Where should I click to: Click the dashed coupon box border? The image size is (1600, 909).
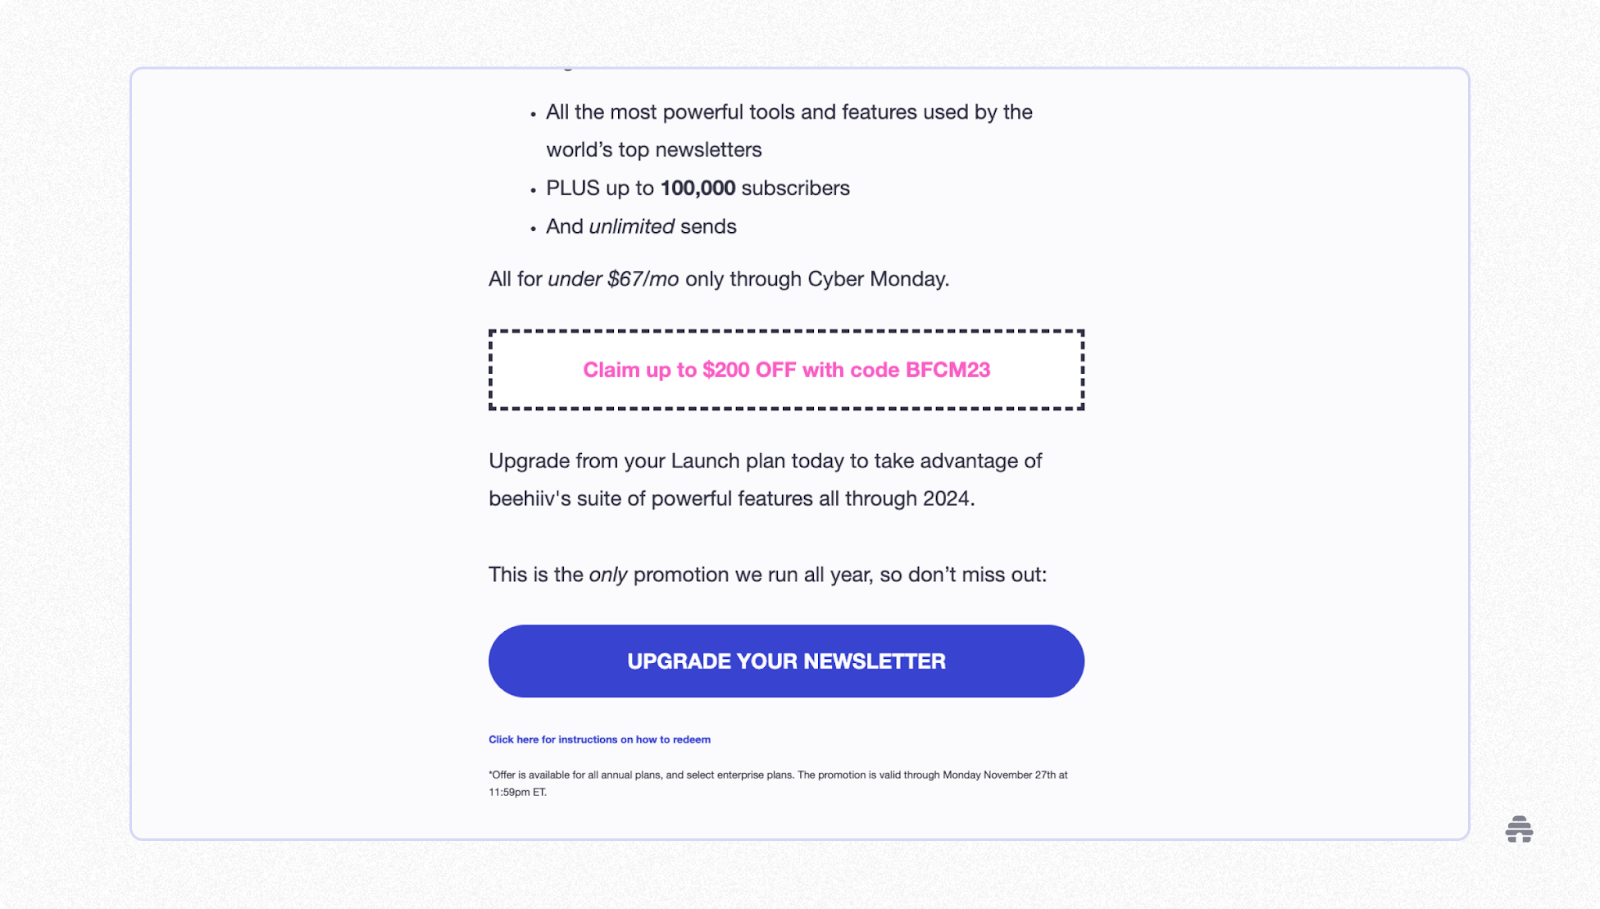[x=786, y=330]
